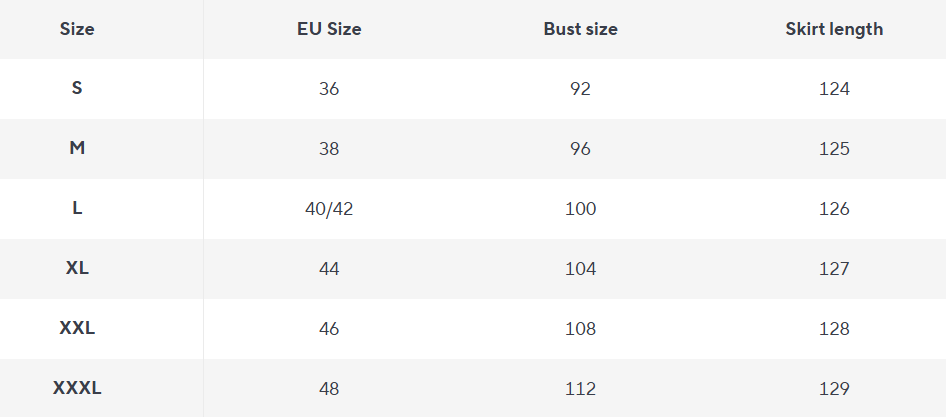Select the M size row label
946x417 pixels.
pyautogui.click(x=77, y=148)
